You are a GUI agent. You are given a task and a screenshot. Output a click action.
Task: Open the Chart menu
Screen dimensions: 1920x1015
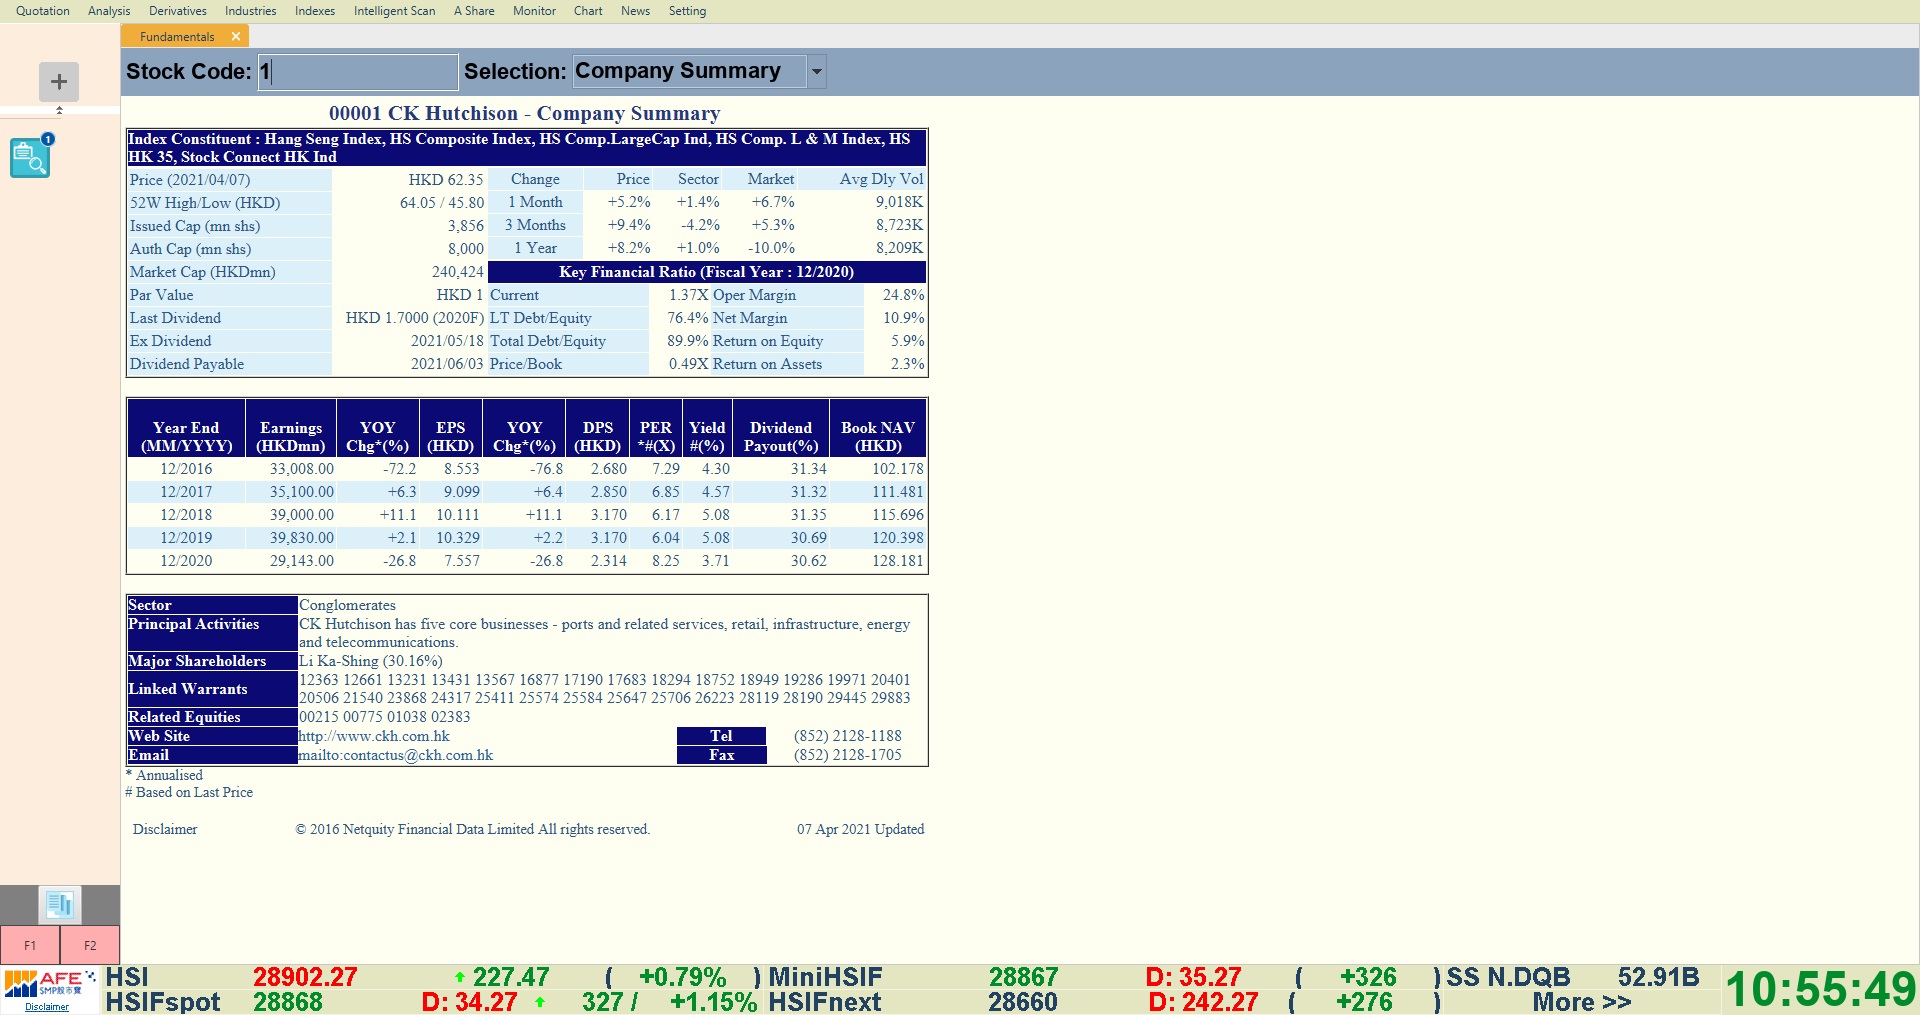(x=588, y=11)
